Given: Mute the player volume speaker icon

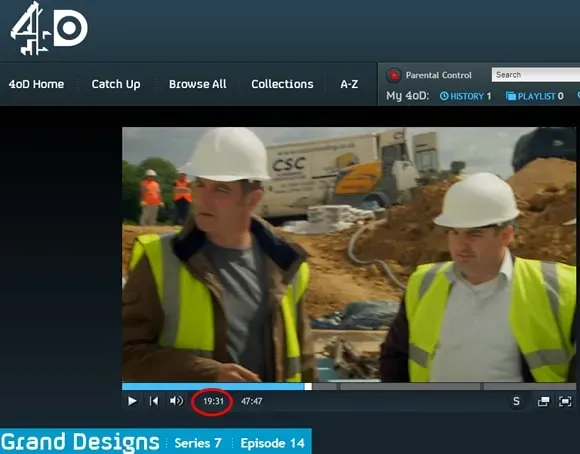Looking at the screenshot, I should click(x=176, y=401).
